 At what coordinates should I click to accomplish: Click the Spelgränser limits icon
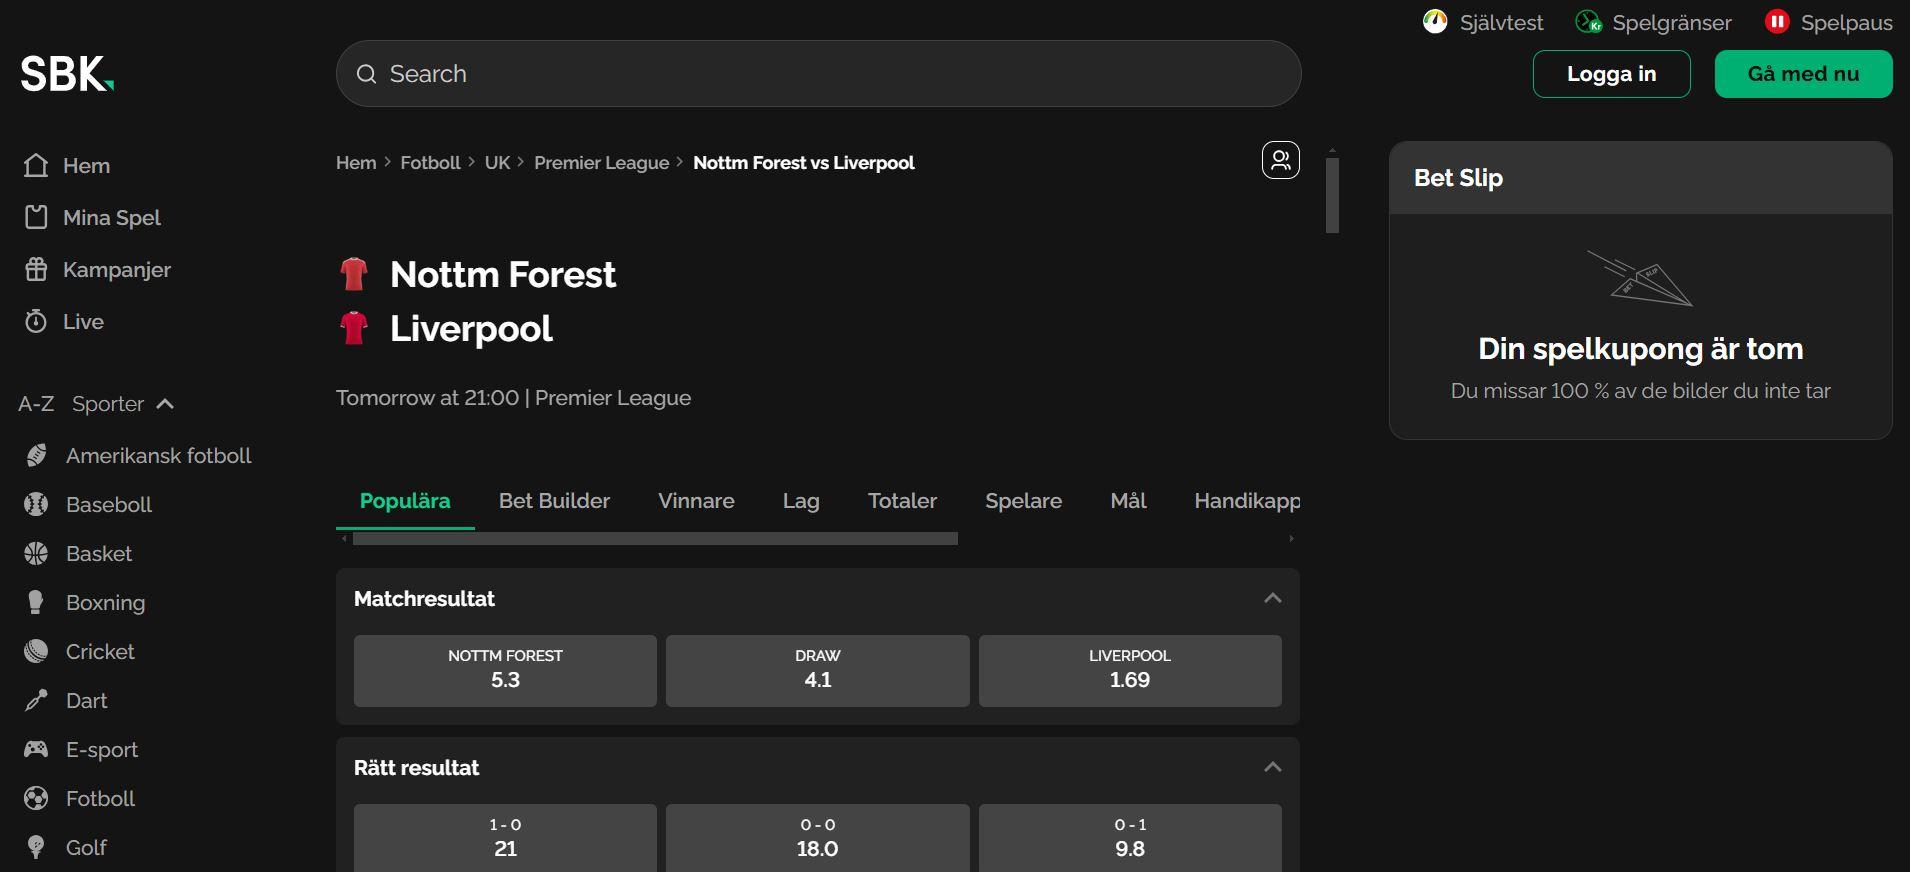click(1588, 22)
